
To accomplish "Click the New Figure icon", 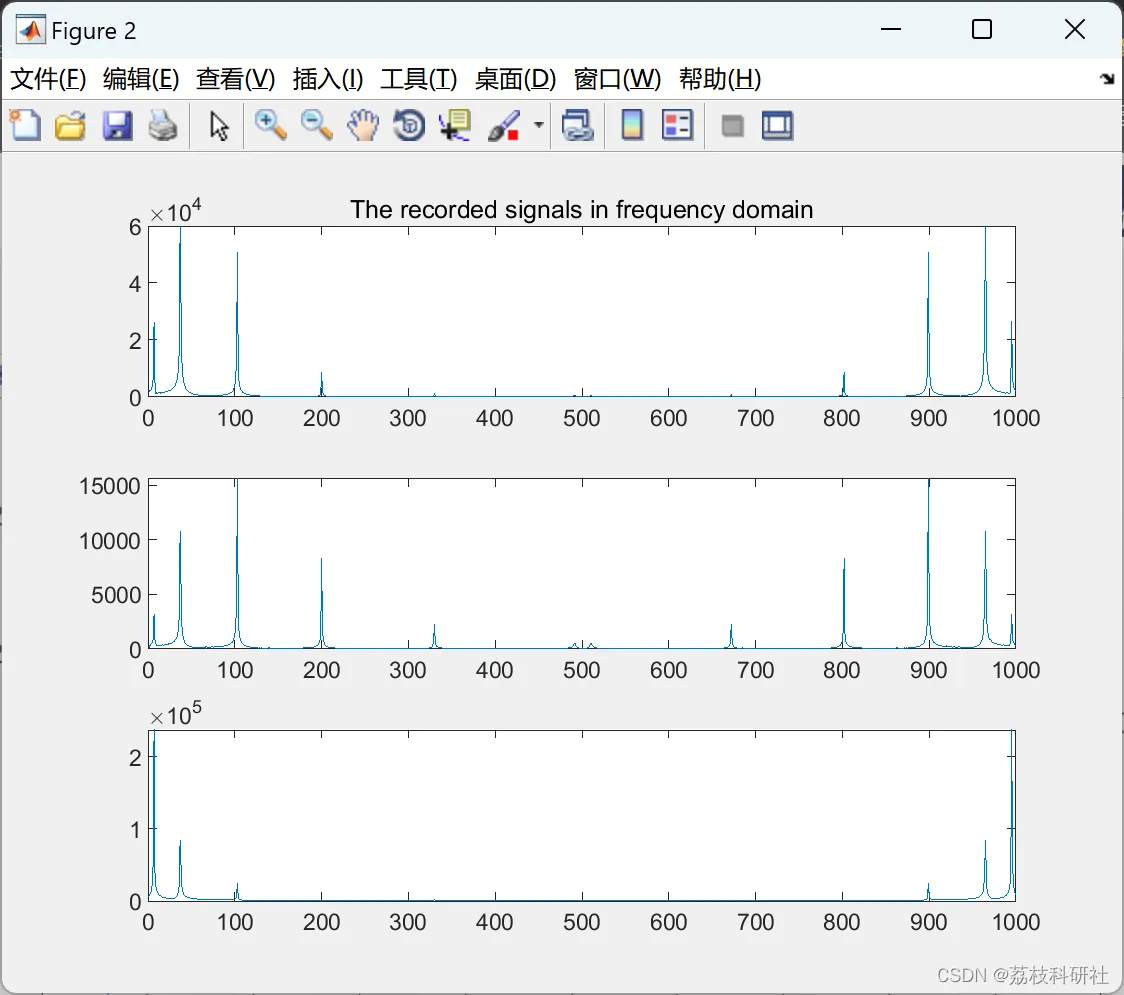I will (x=25, y=125).
